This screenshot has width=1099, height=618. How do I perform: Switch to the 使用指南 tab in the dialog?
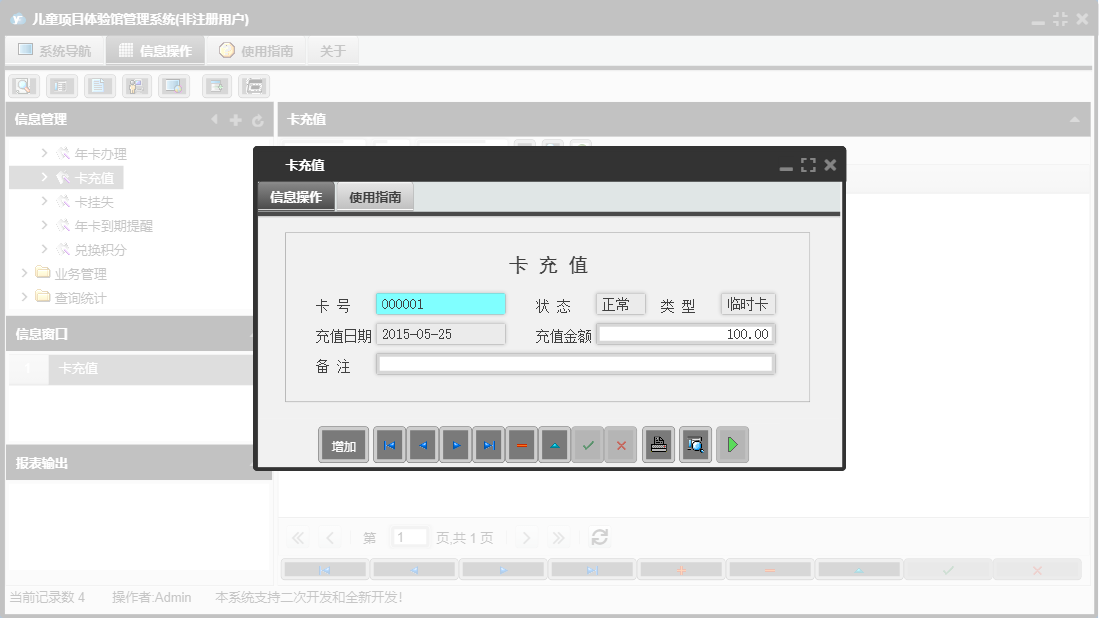click(x=374, y=196)
